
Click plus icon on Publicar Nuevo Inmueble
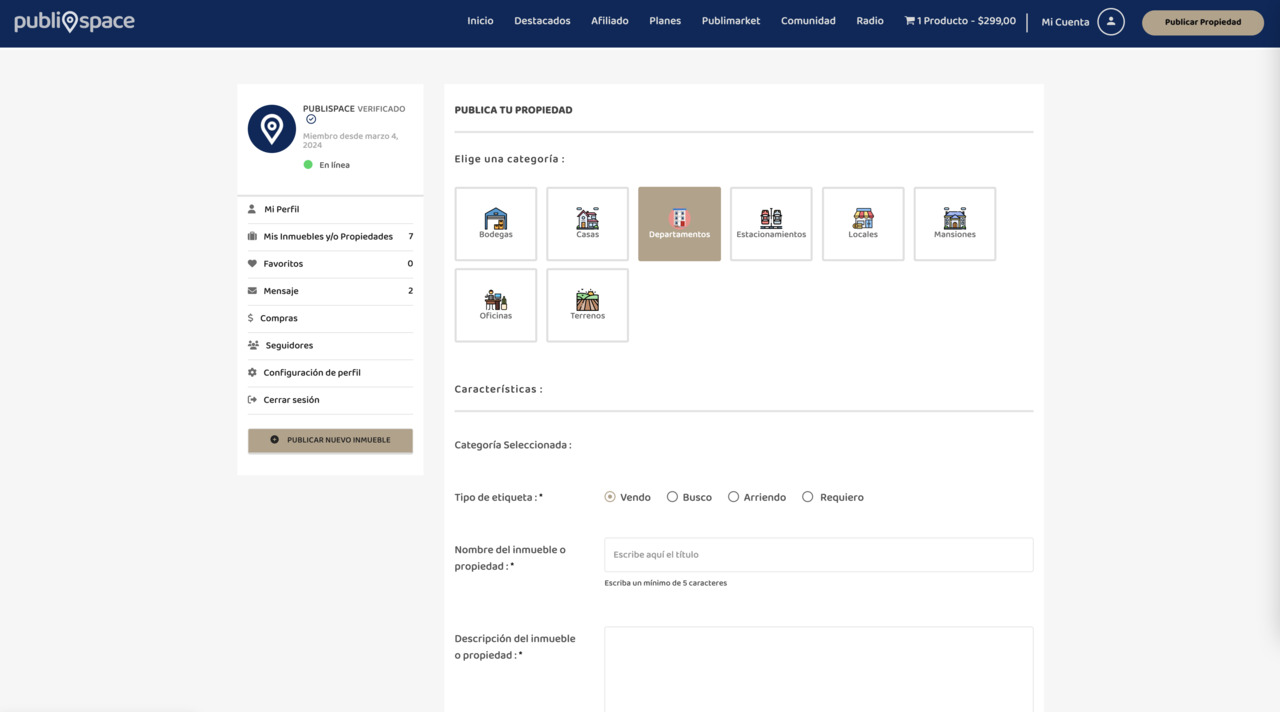(x=275, y=440)
